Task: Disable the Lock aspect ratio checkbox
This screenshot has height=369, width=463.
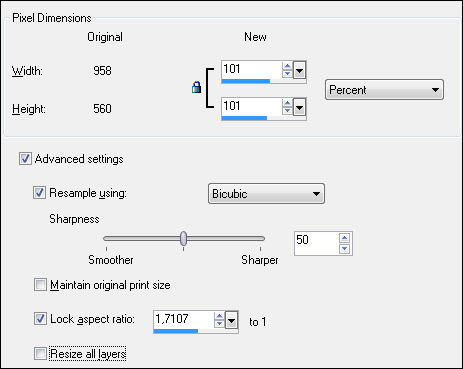Action: point(40,319)
